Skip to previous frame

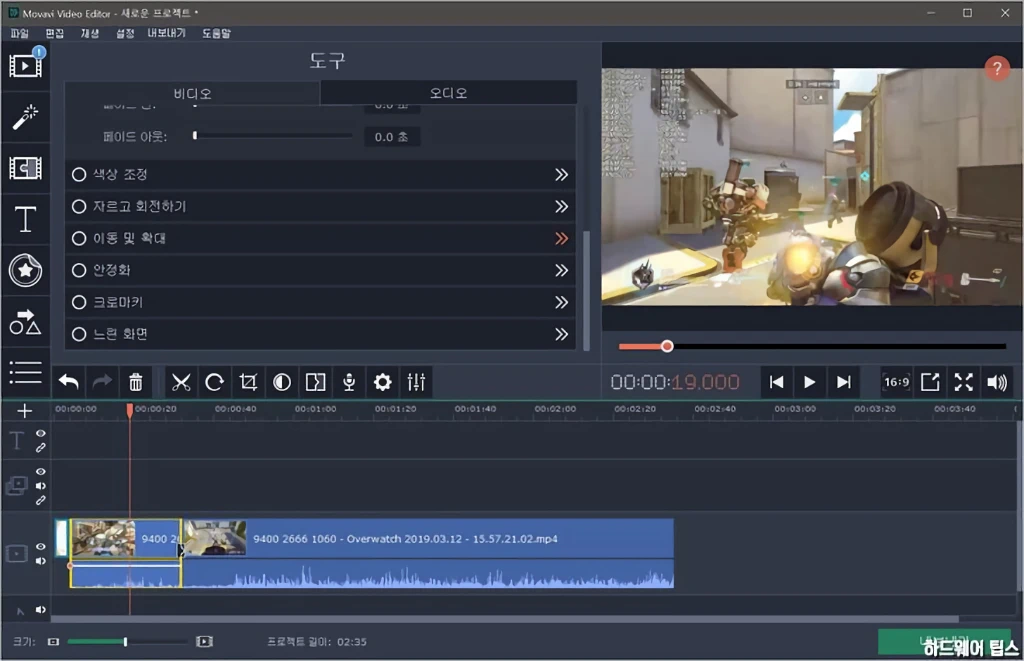click(x=776, y=382)
